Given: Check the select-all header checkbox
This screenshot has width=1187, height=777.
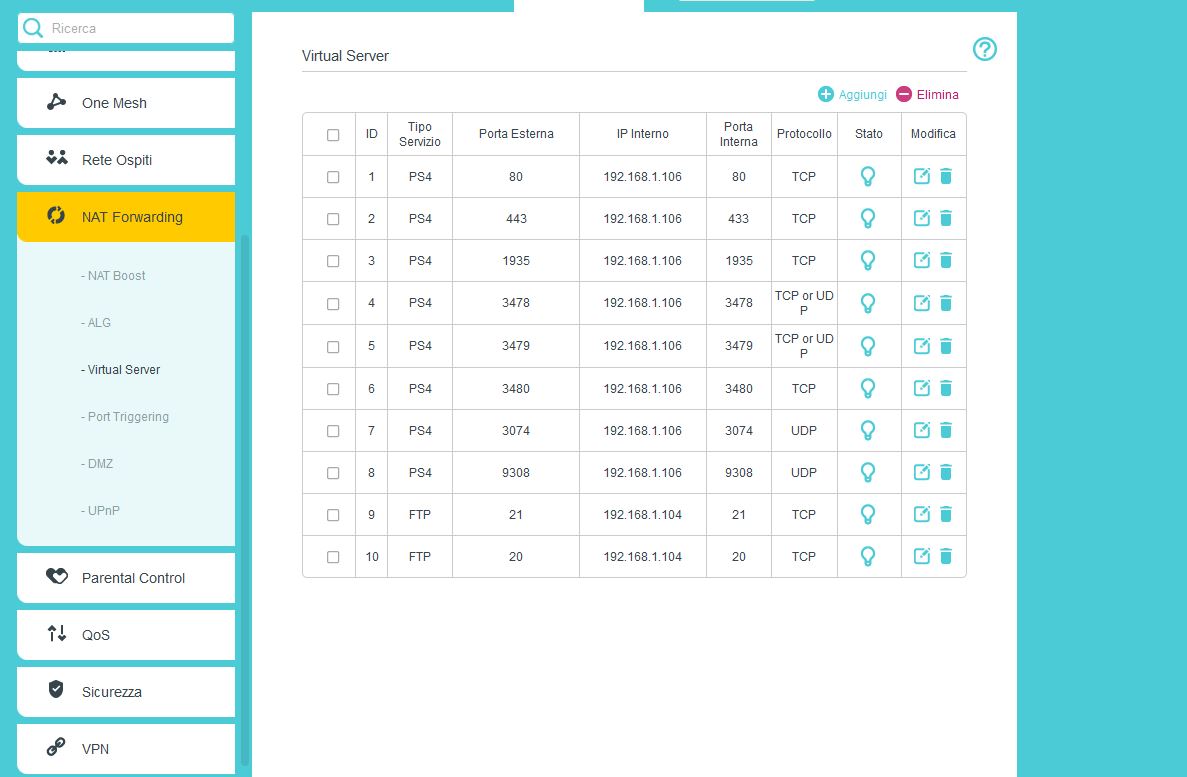Looking at the screenshot, I should tap(333, 135).
